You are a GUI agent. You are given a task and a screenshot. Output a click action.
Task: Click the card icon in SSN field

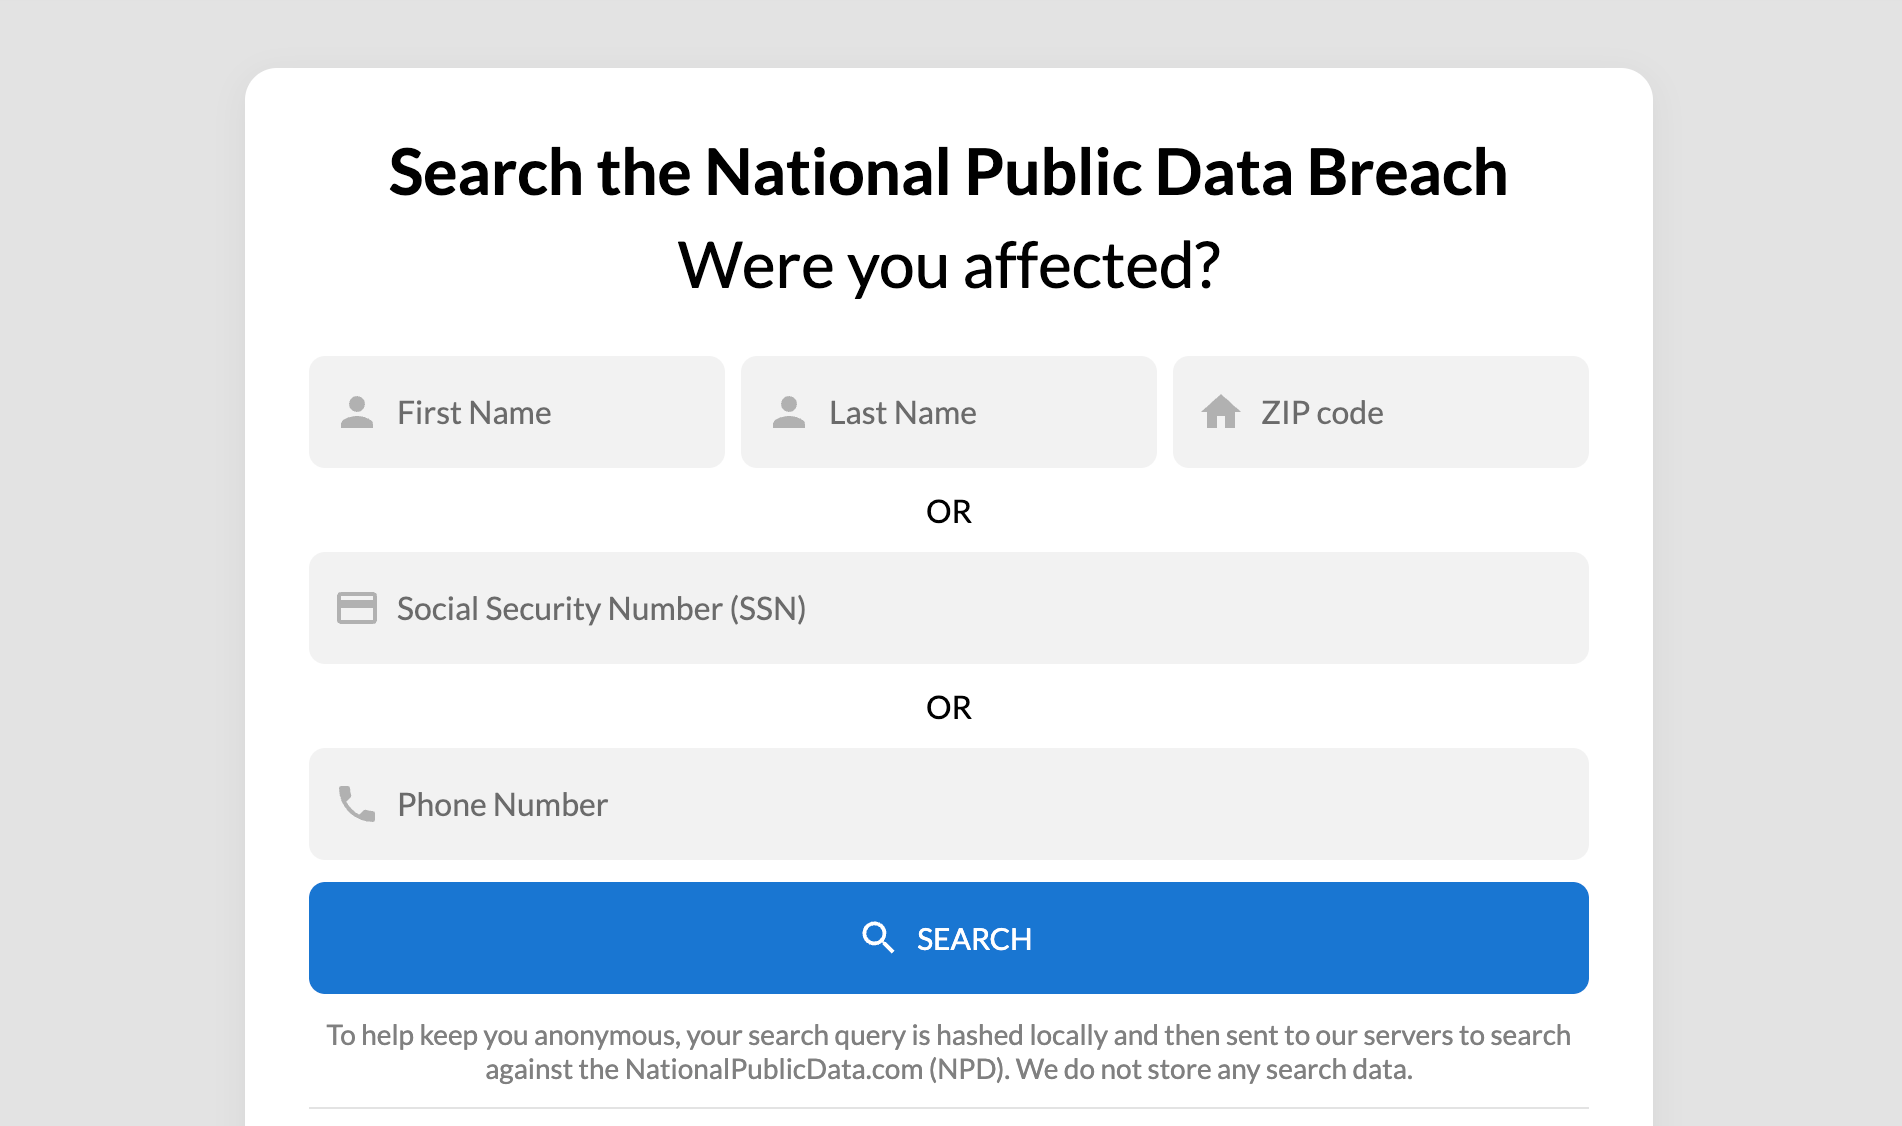[x=357, y=608]
